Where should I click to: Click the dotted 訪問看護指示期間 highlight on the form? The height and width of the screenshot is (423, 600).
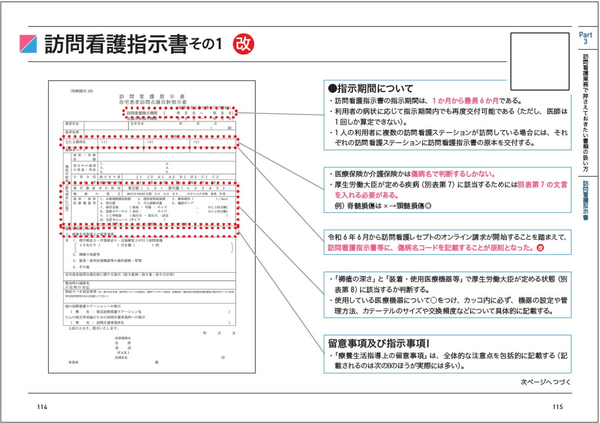click(180, 113)
